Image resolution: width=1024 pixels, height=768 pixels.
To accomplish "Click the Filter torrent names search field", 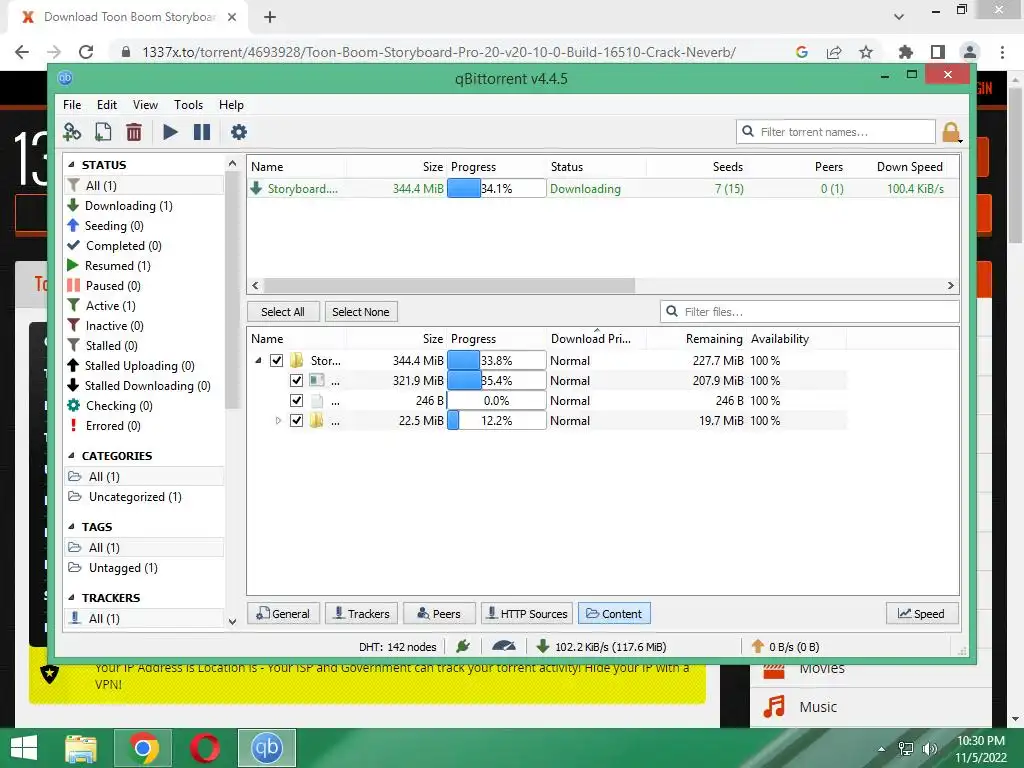I will coord(836,132).
